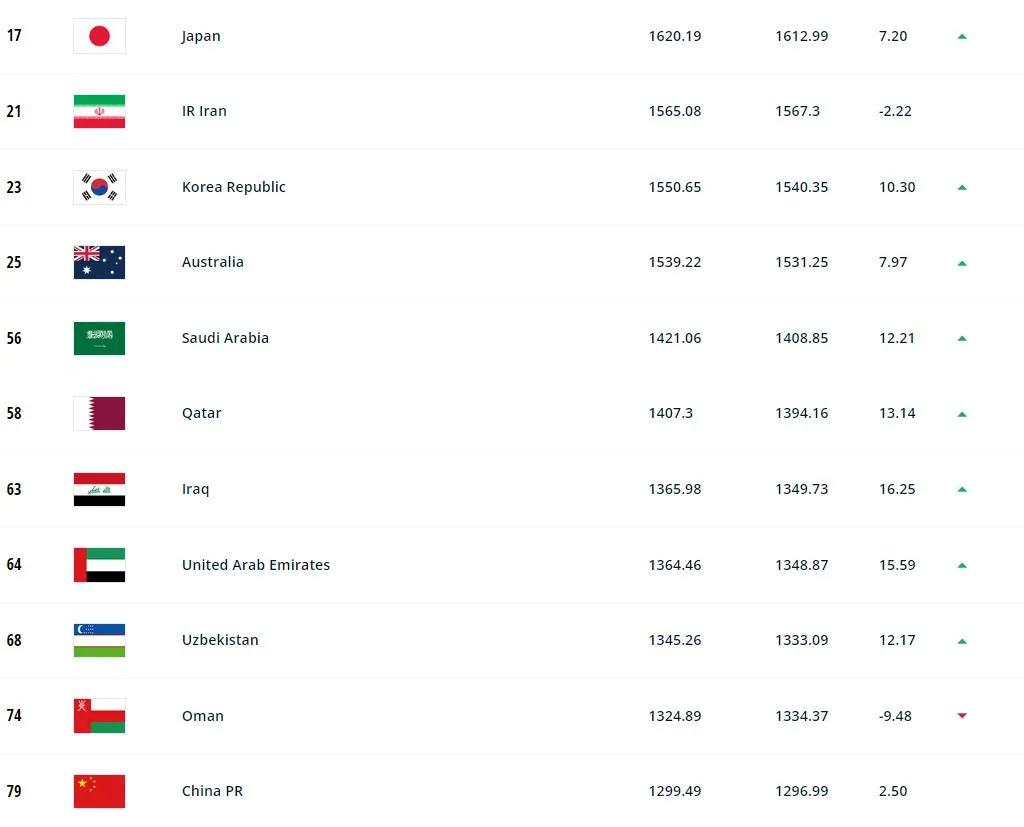Click the Japan flag icon
The height and width of the screenshot is (827, 1024).
point(99,36)
